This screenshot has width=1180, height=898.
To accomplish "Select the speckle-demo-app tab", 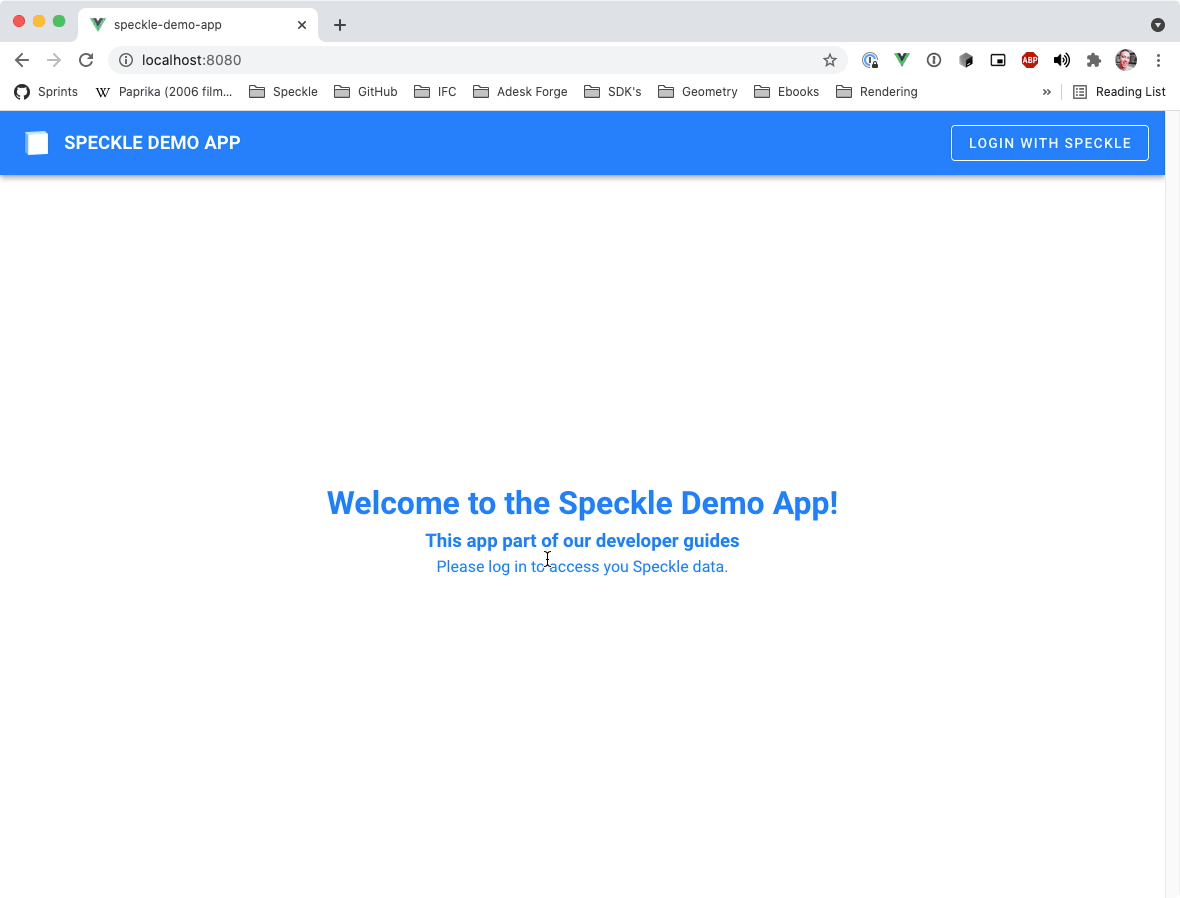I will coord(197,25).
